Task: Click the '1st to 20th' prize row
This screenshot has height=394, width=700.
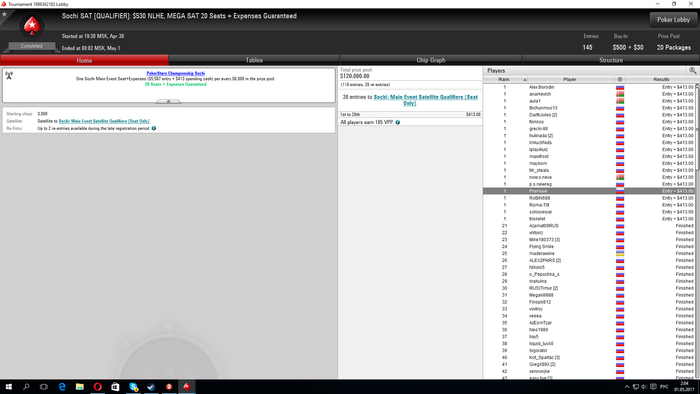Action: [x=410, y=115]
